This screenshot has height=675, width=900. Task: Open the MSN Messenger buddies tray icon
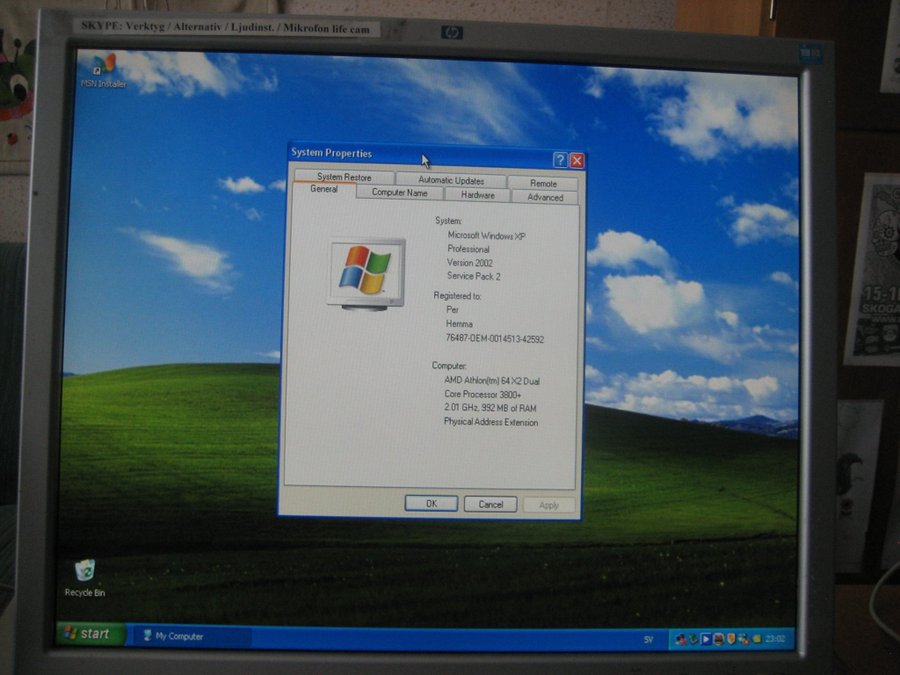click(681, 639)
